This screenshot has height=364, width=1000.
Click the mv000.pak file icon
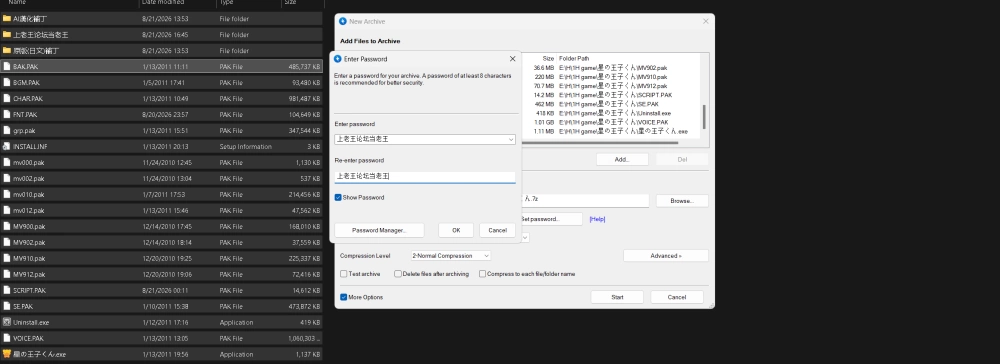7,163
